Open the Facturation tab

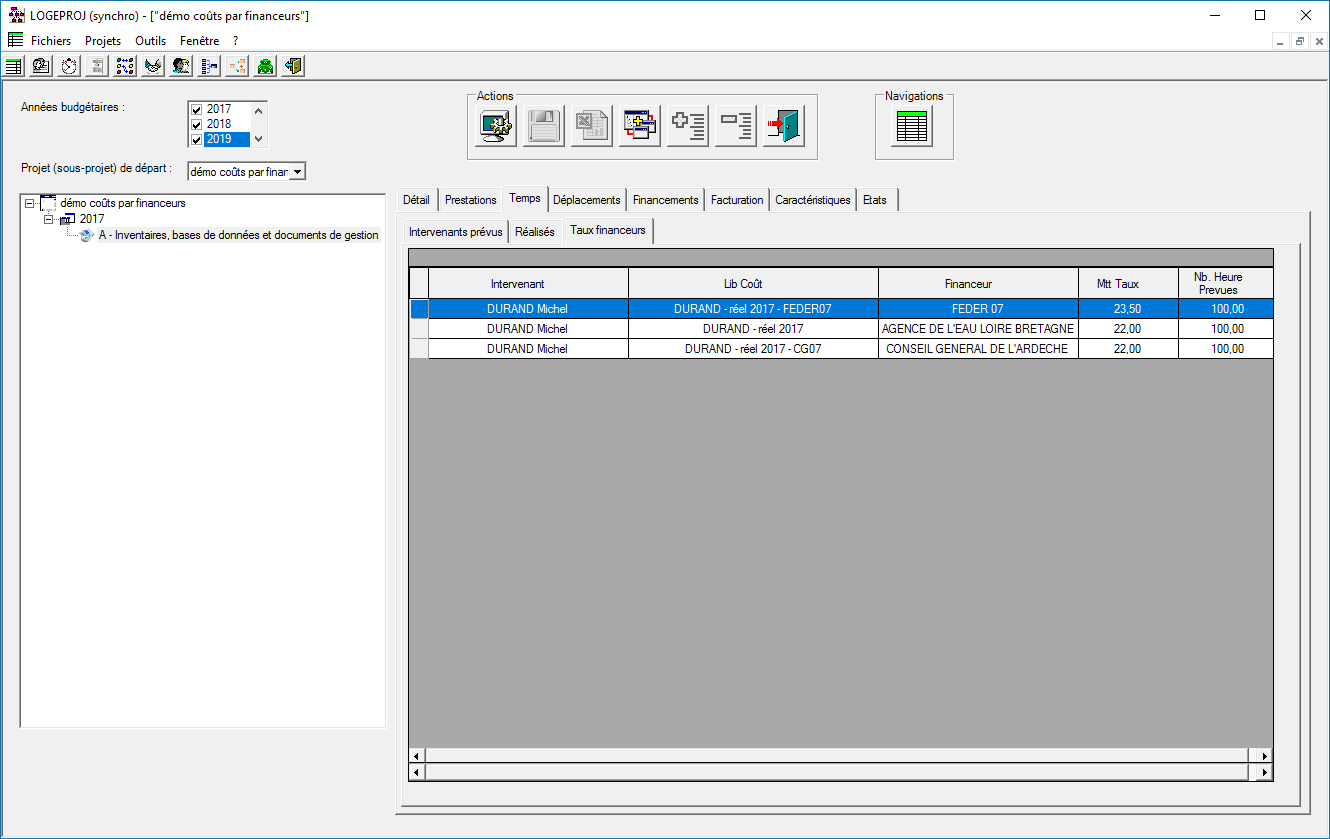737,200
